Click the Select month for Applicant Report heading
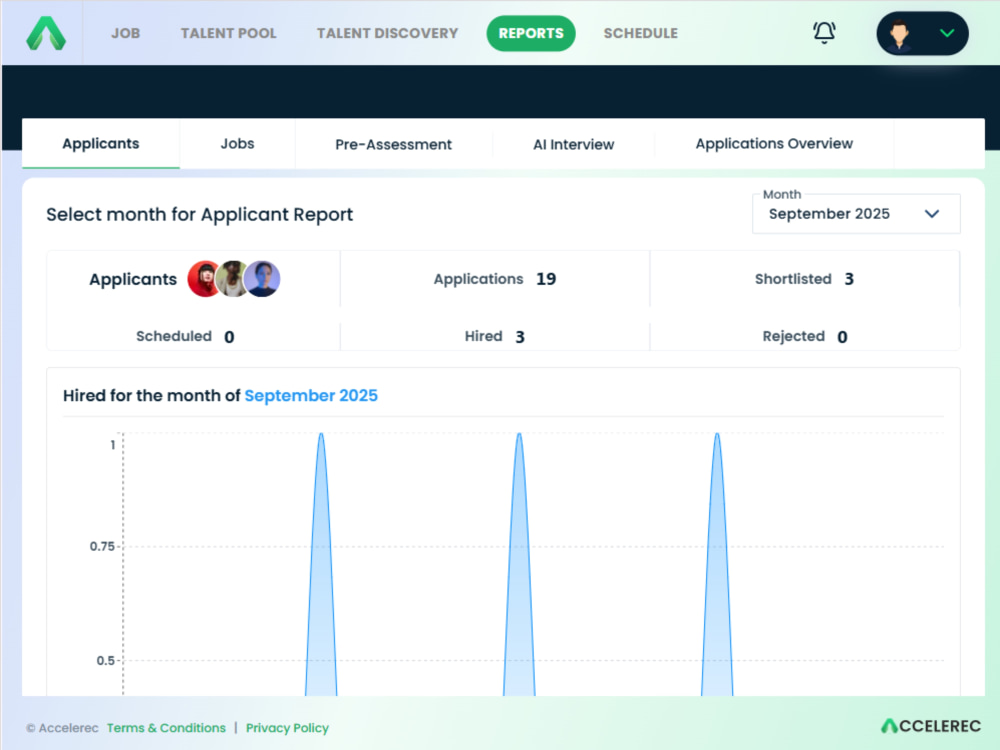This screenshot has height=750, width=1000. [x=199, y=214]
